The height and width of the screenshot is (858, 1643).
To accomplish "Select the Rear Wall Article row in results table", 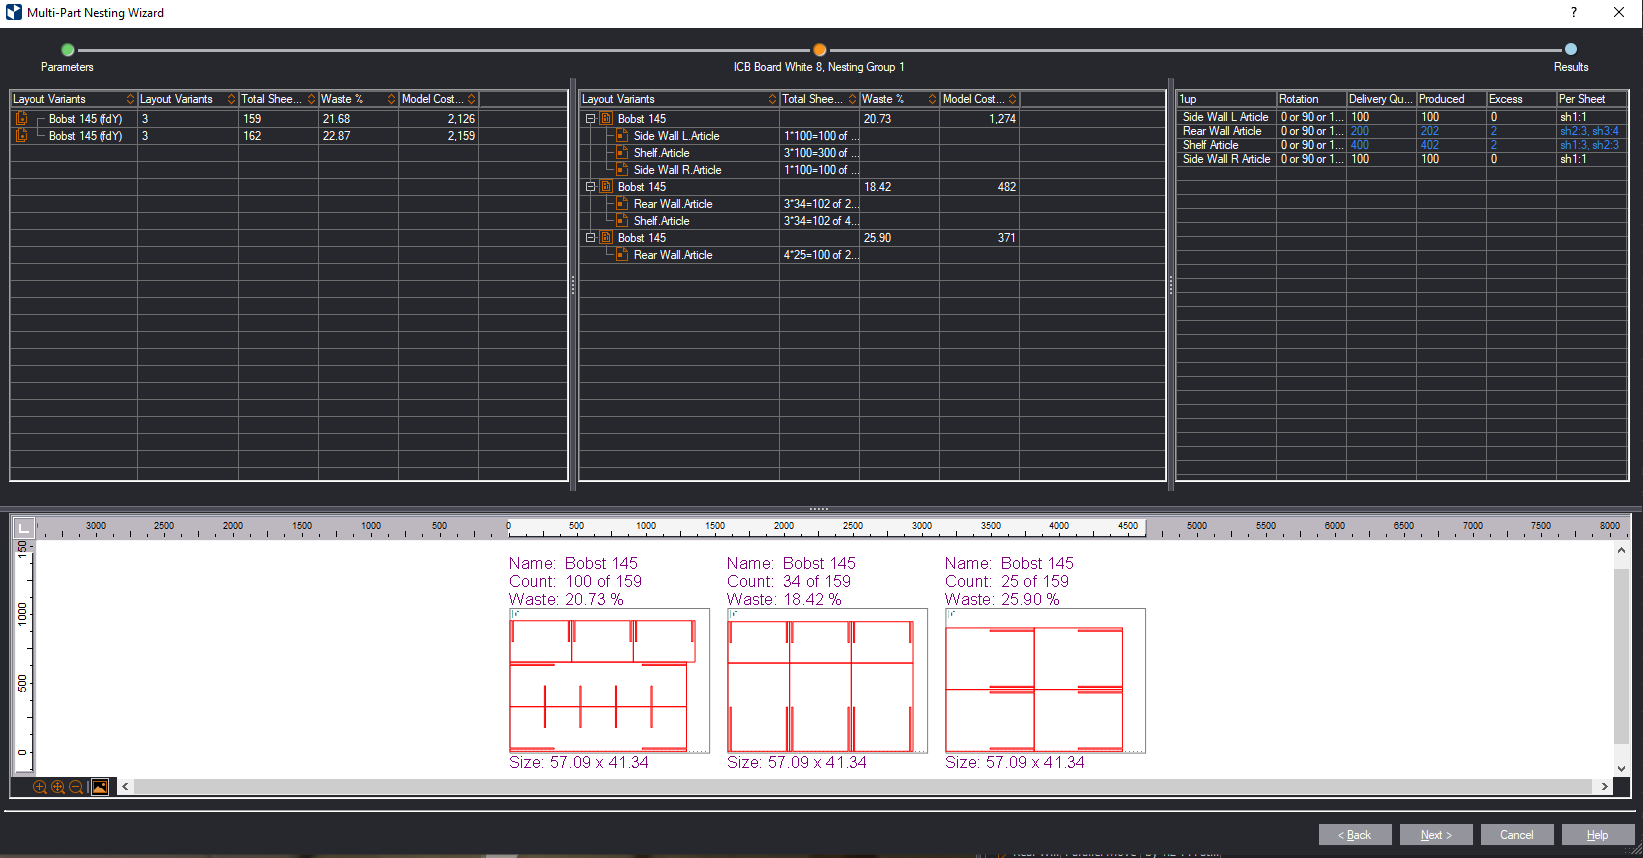I will point(1402,131).
